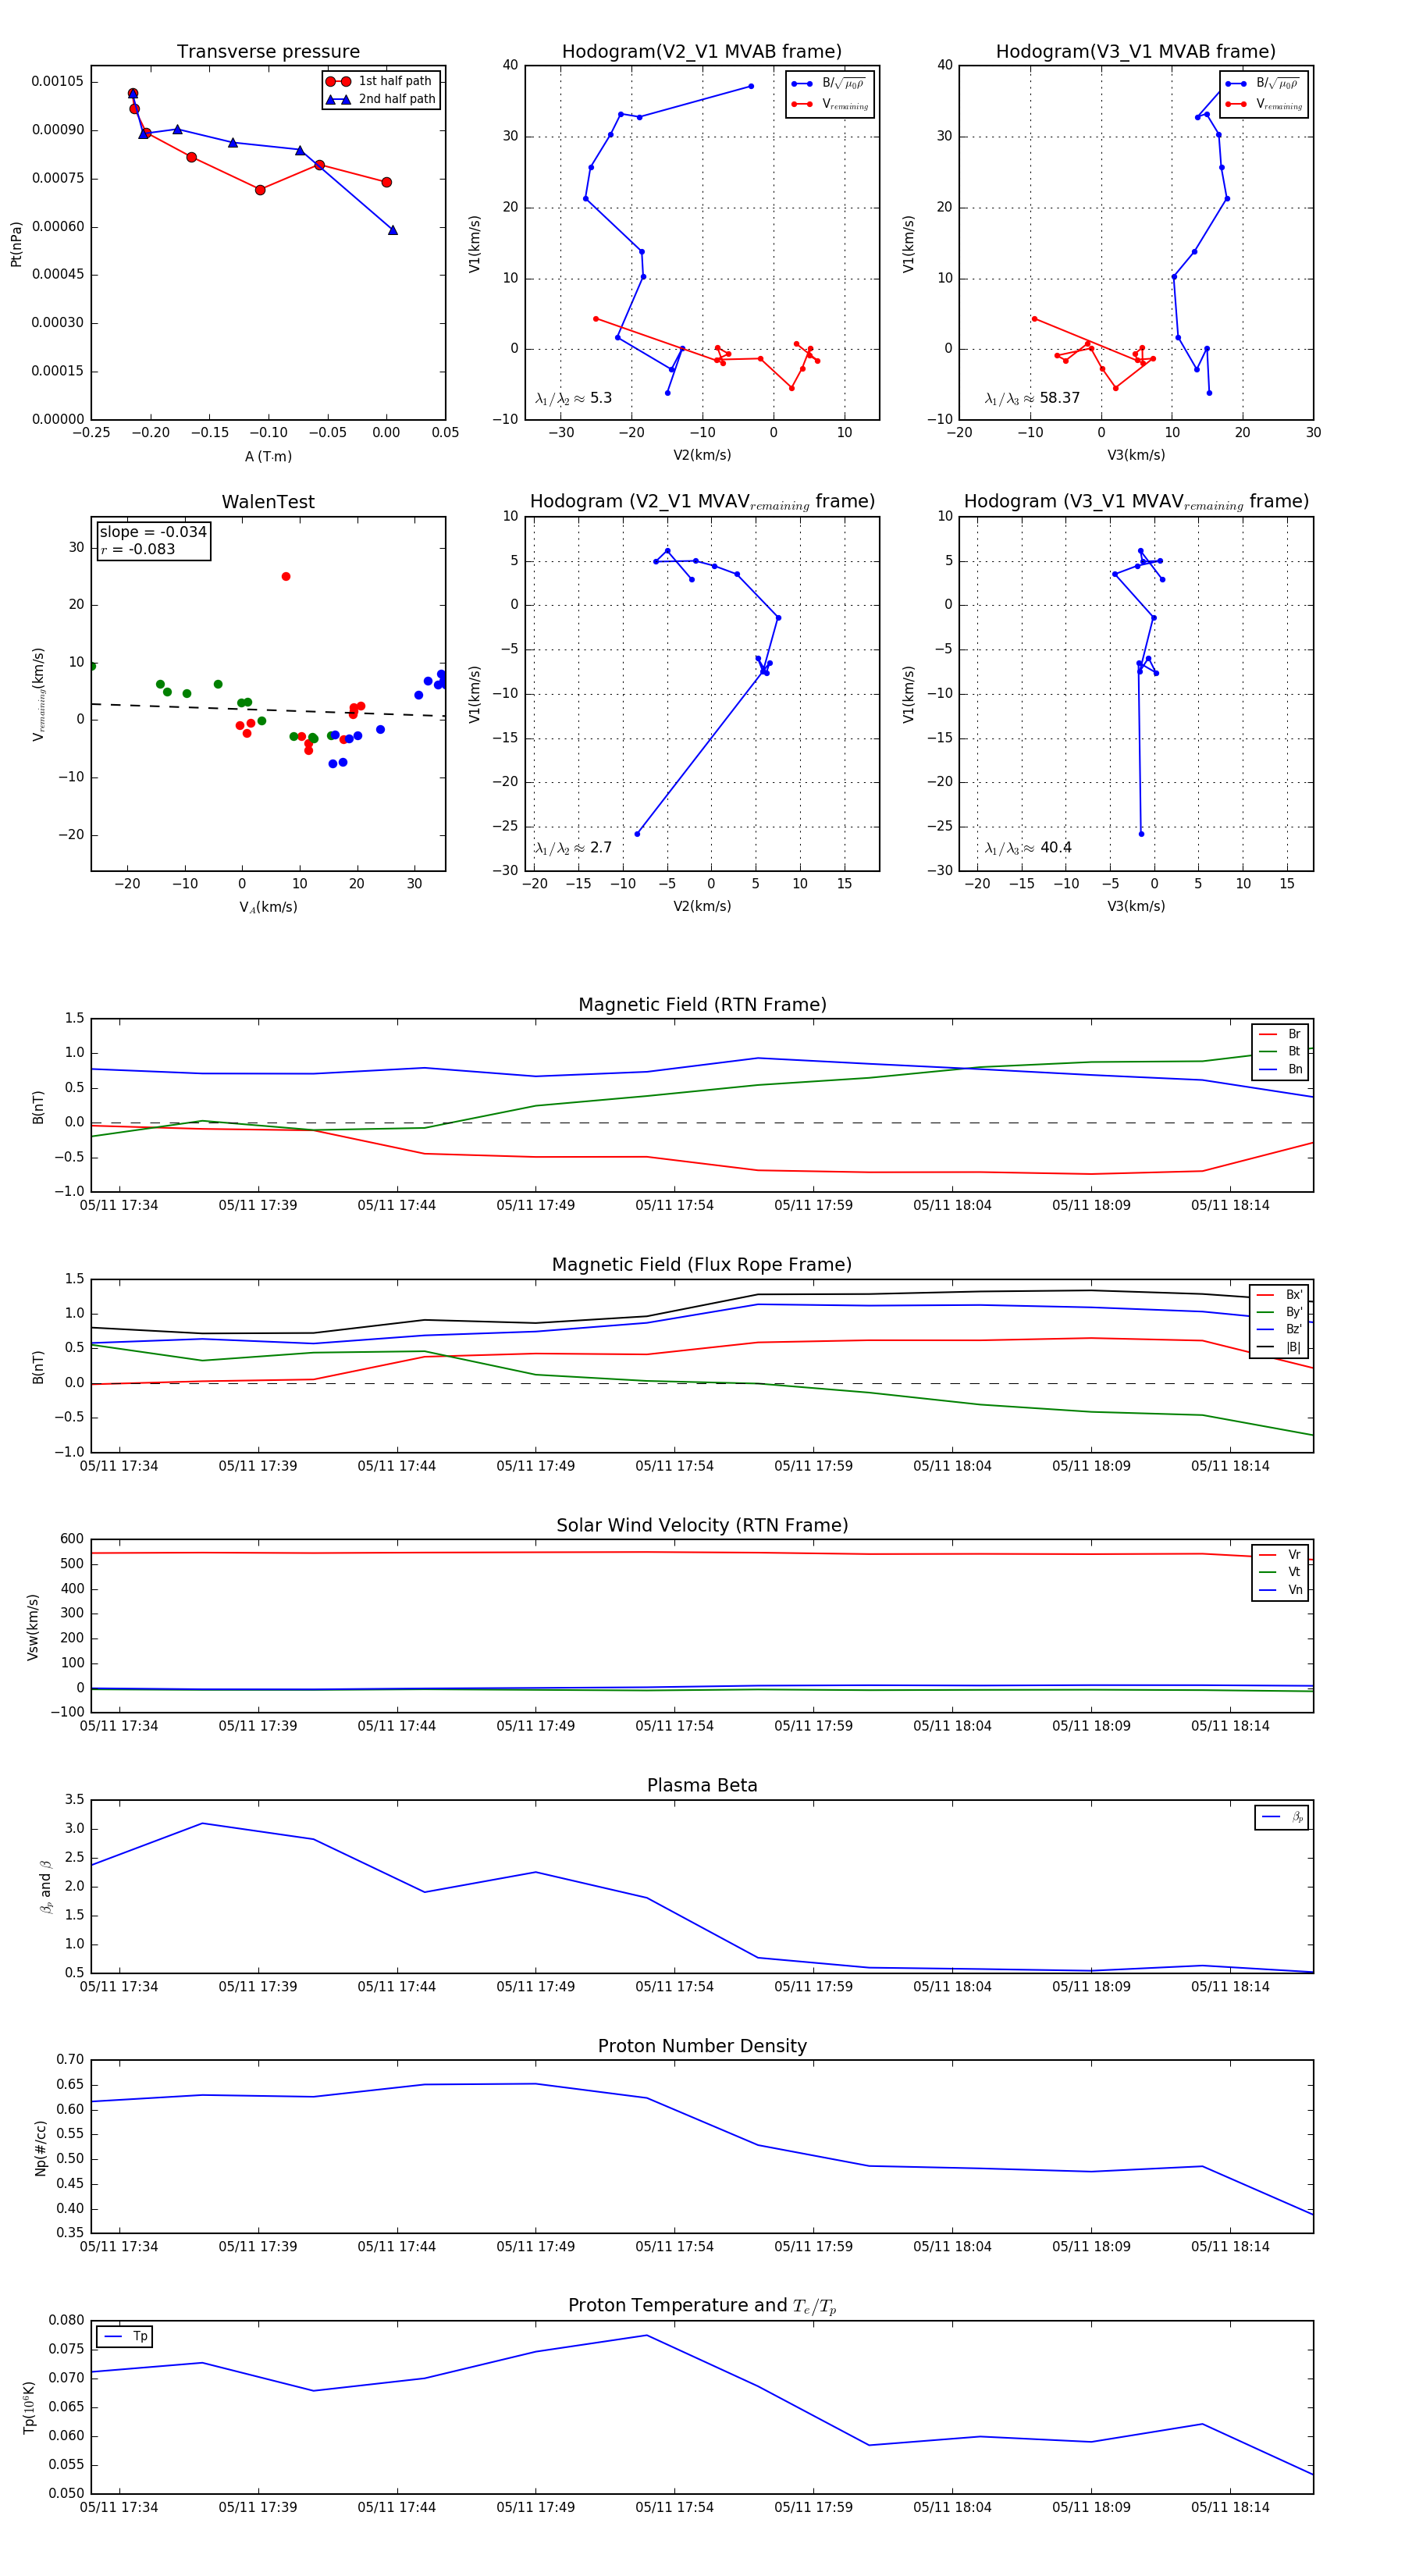Click the βp legend in Plasma Beta panel
Image resolution: width=1405 pixels, height=2576 pixels.
click(1282, 1818)
